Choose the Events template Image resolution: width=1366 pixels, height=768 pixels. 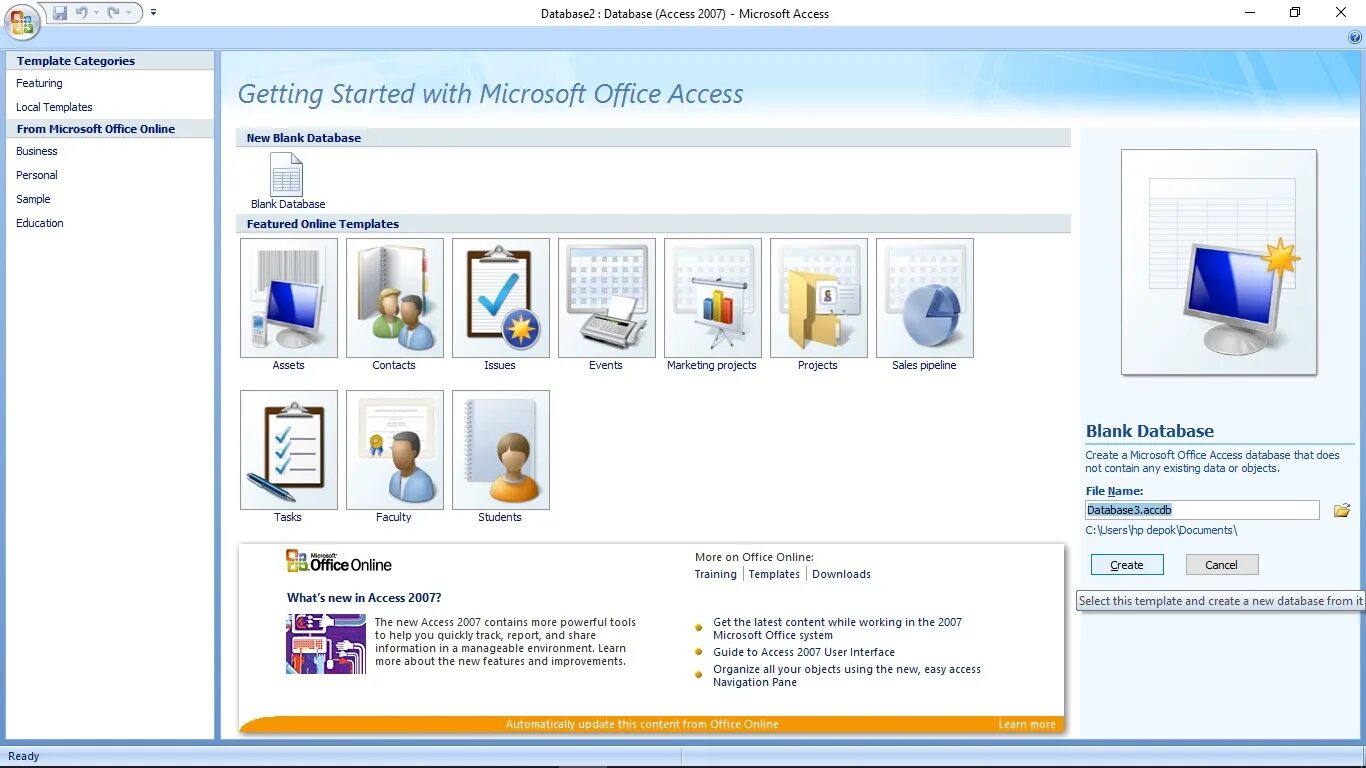click(x=607, y=304)
